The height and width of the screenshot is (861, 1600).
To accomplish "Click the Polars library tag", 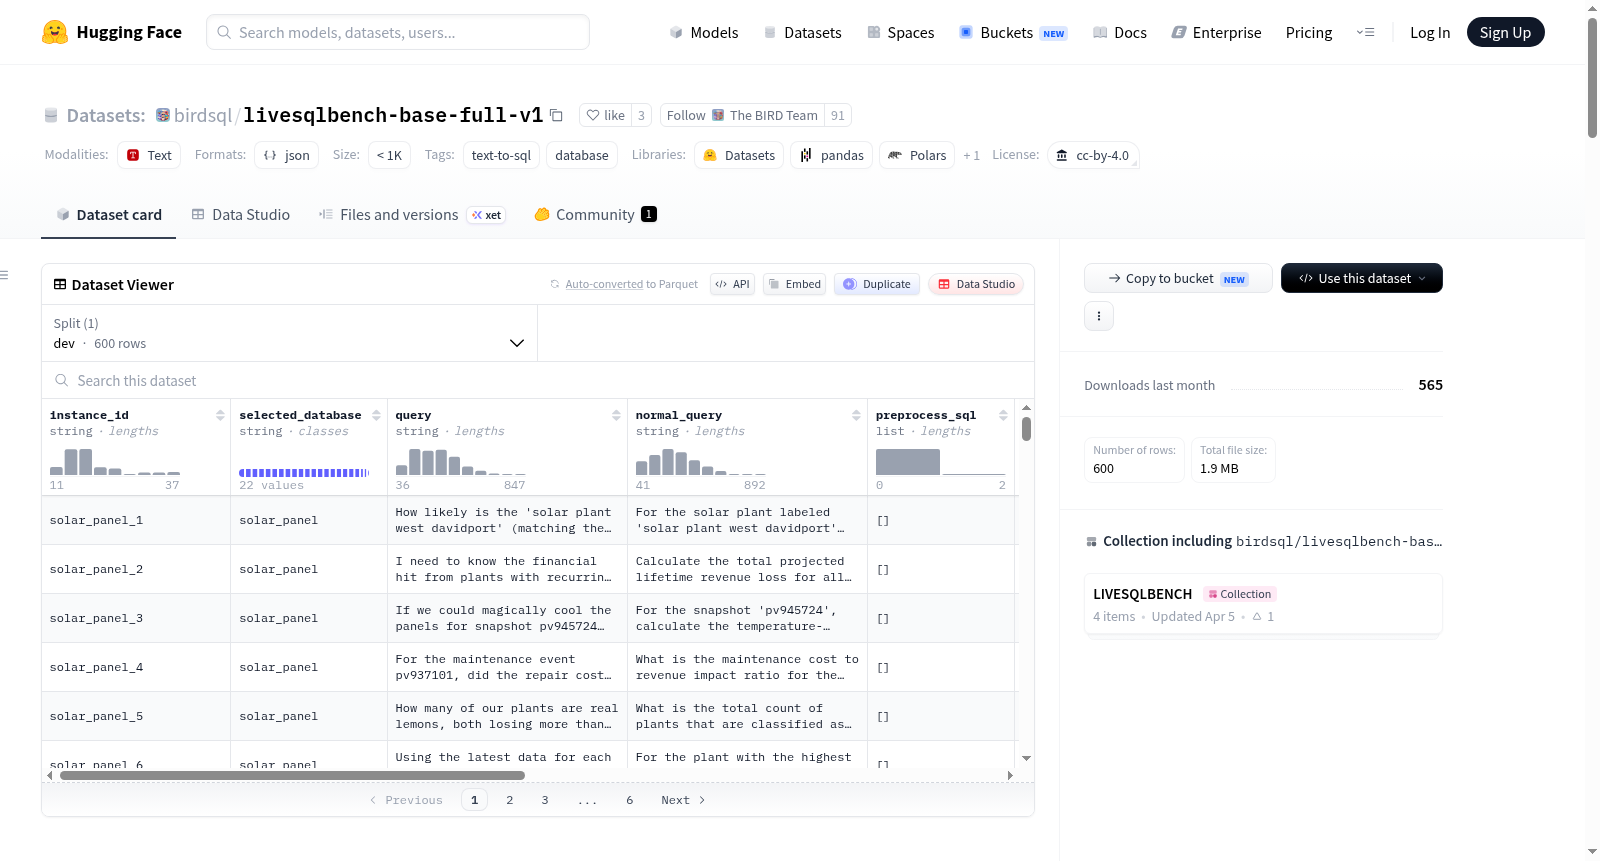I will [917, 155].
